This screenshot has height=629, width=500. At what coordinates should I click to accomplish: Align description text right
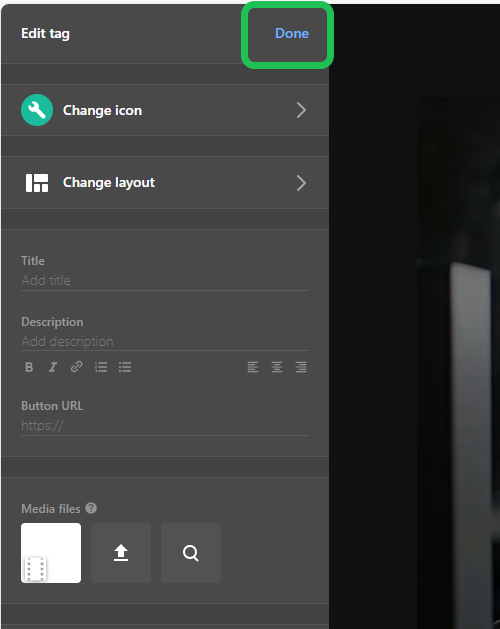coord(301,367)
